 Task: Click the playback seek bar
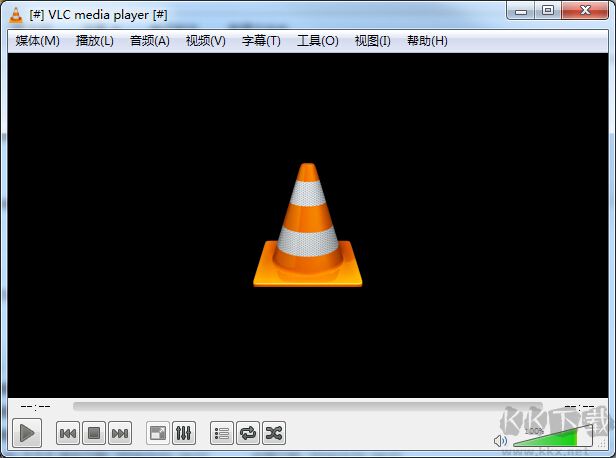click(308, 406)
